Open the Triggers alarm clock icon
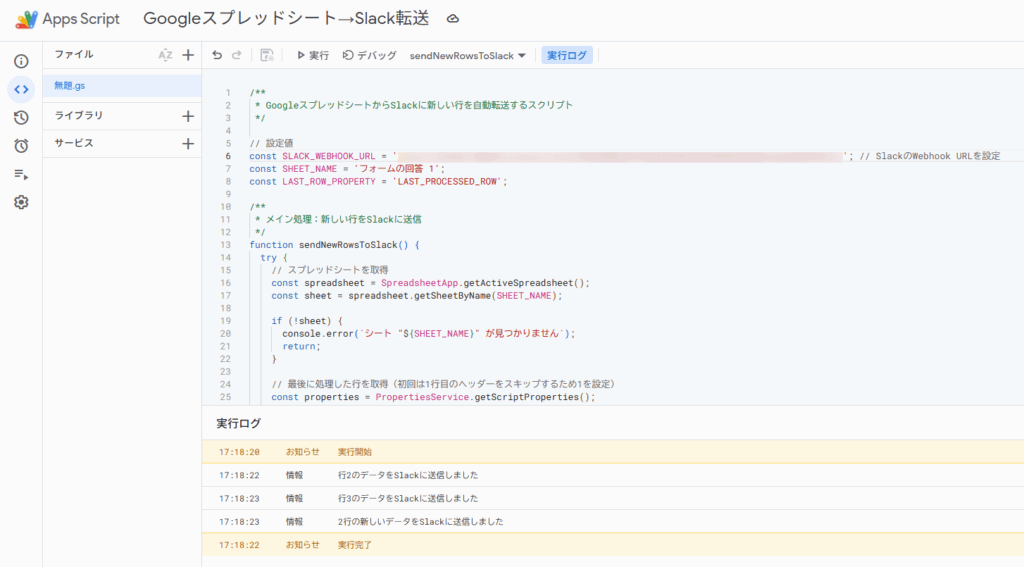Image resolution: width=1024 pixels, height=567 pixels. click(x=22, y=146)
